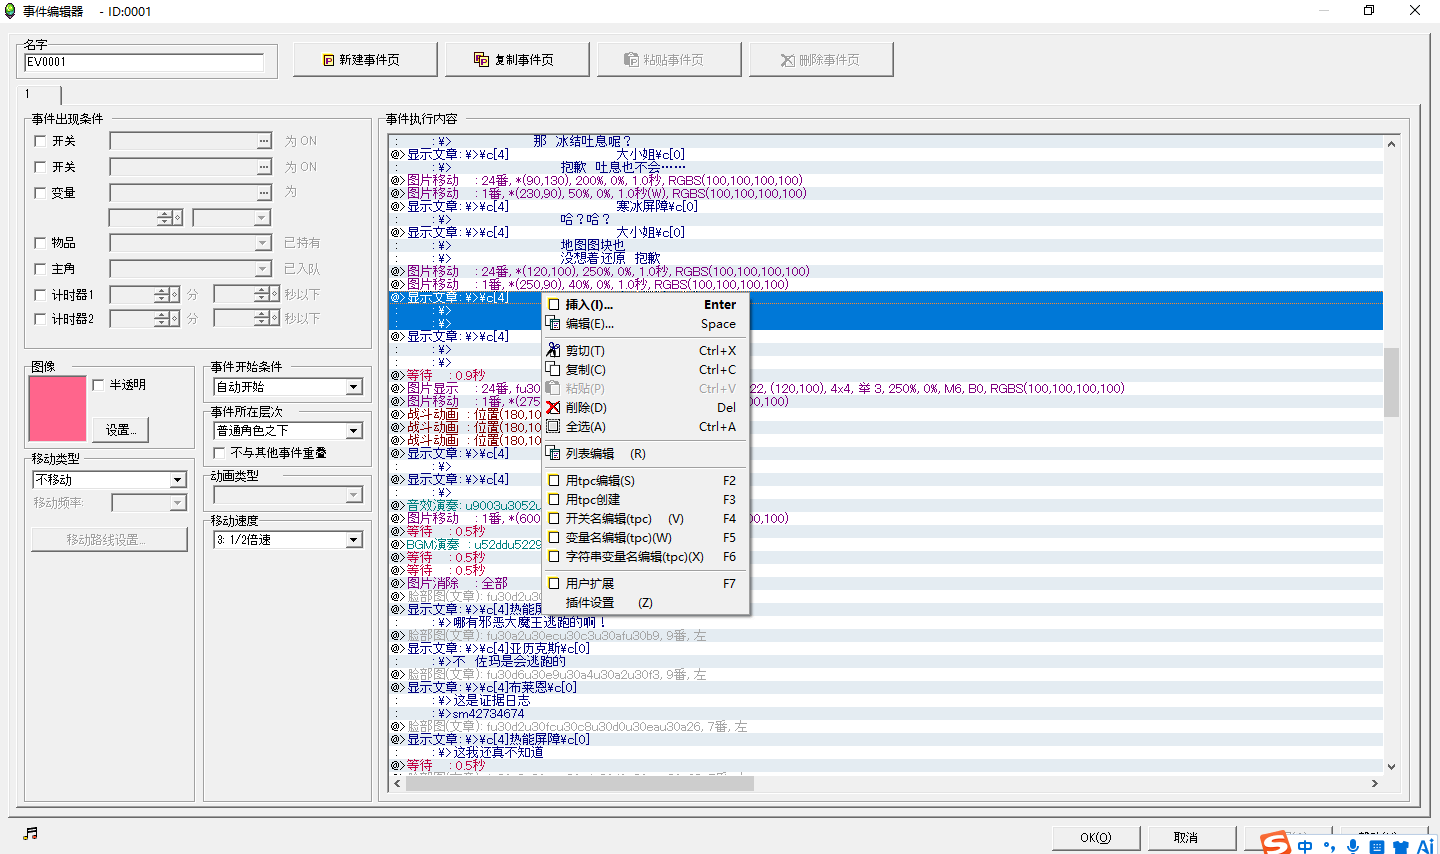Click the event editor window title icon
1440x854 pixels.
click(x=11, y=11)
